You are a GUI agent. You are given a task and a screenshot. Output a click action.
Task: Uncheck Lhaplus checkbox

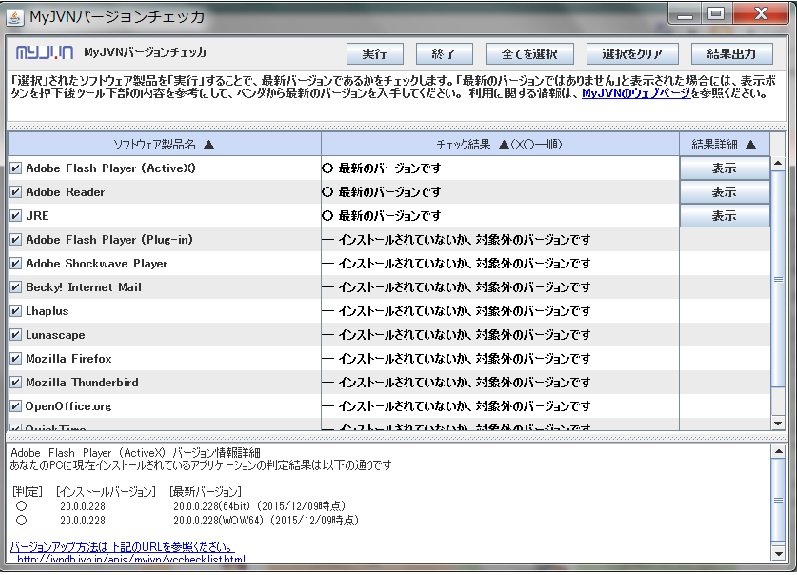[x=16, y=311]
